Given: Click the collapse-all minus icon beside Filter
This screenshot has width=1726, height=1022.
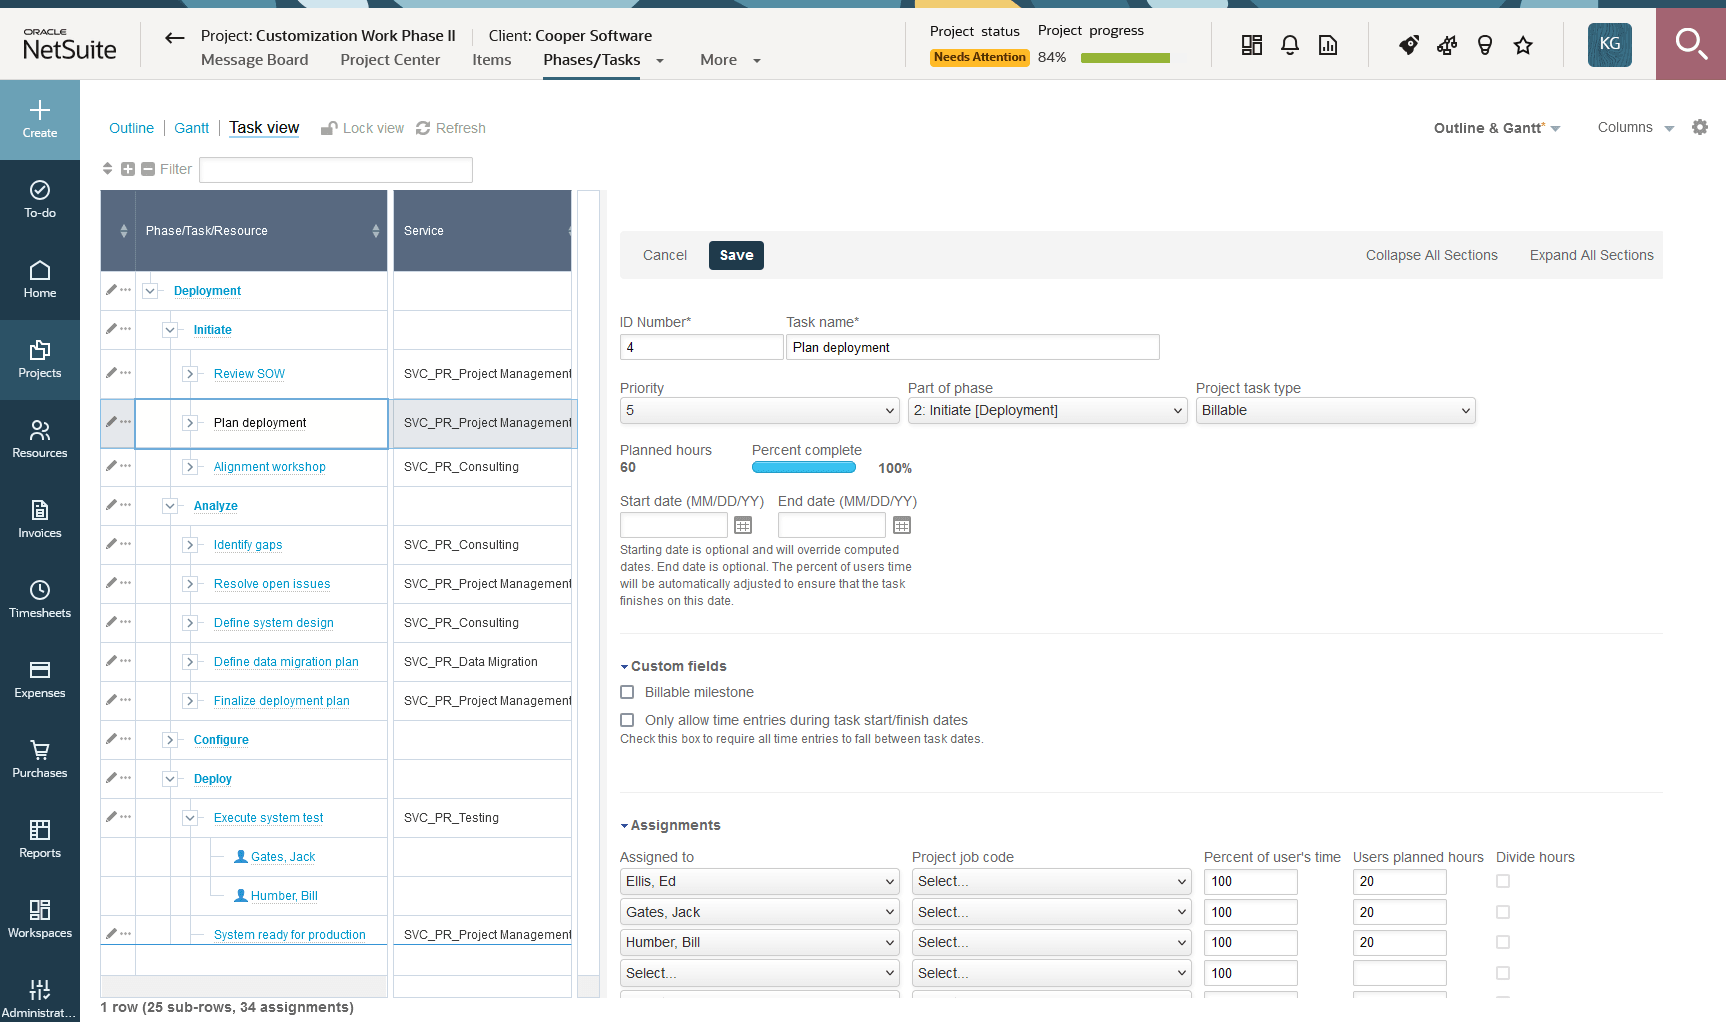Looking at the screenshot, I should pyautogui.click(x=148, y=169).
